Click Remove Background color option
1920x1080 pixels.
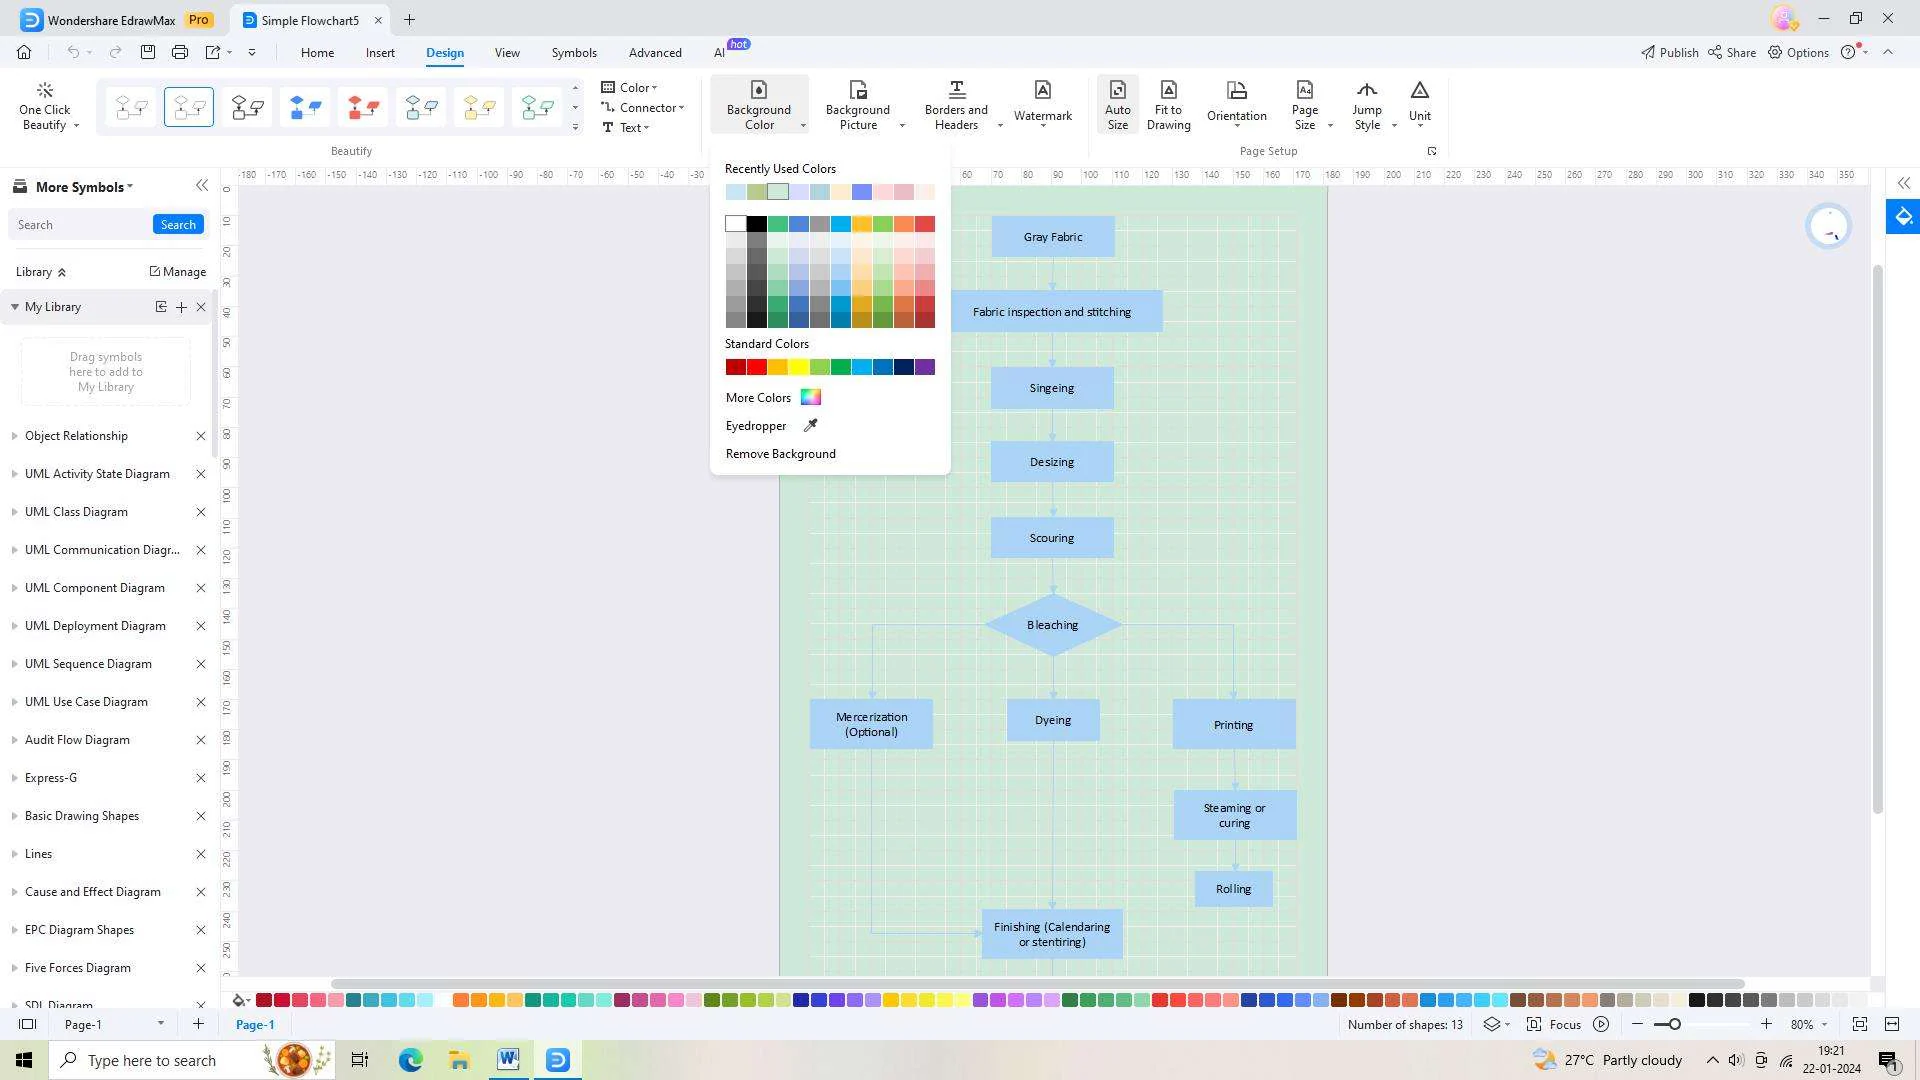pos(779,452)
